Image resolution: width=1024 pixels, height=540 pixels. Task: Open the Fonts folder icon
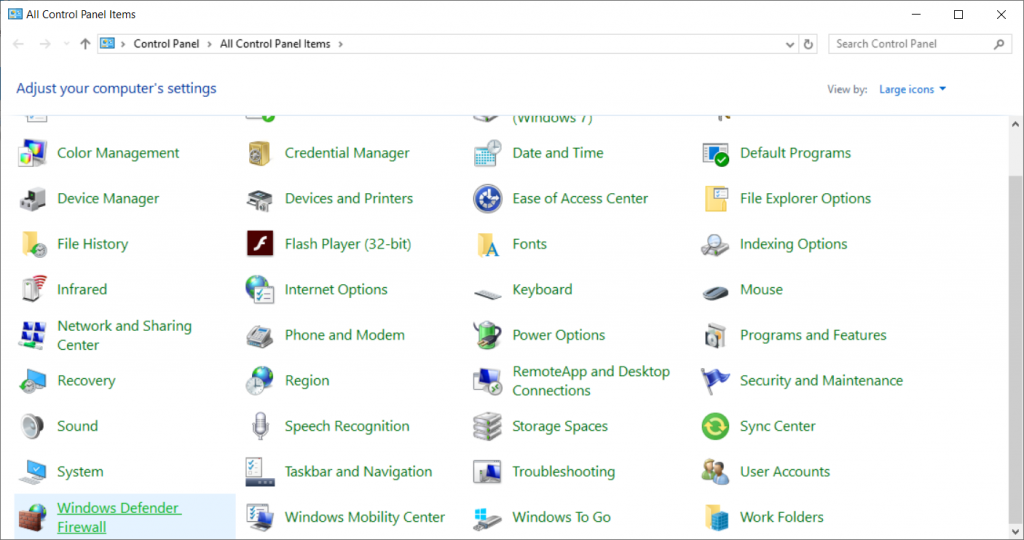(488, 244)
